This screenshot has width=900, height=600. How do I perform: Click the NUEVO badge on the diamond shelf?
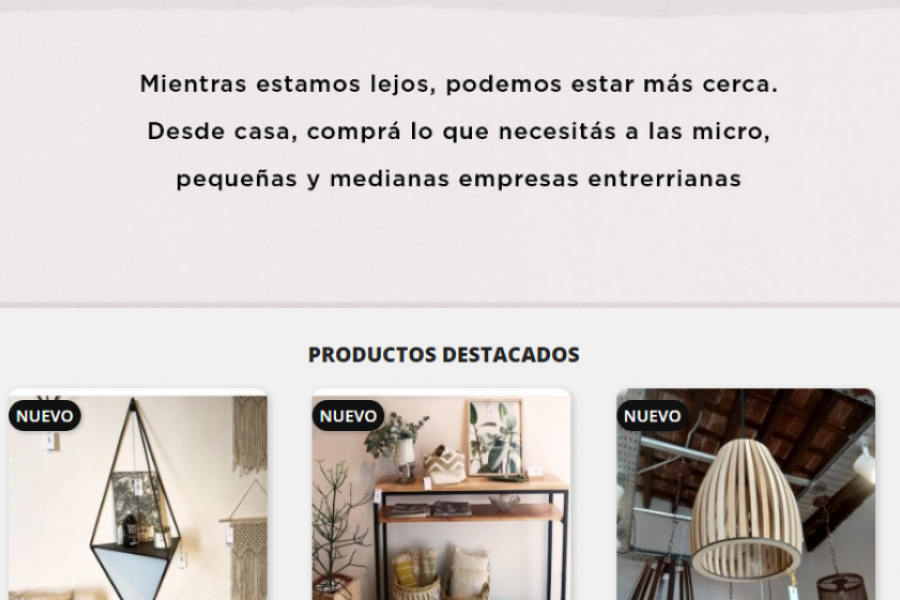point(45,416)
